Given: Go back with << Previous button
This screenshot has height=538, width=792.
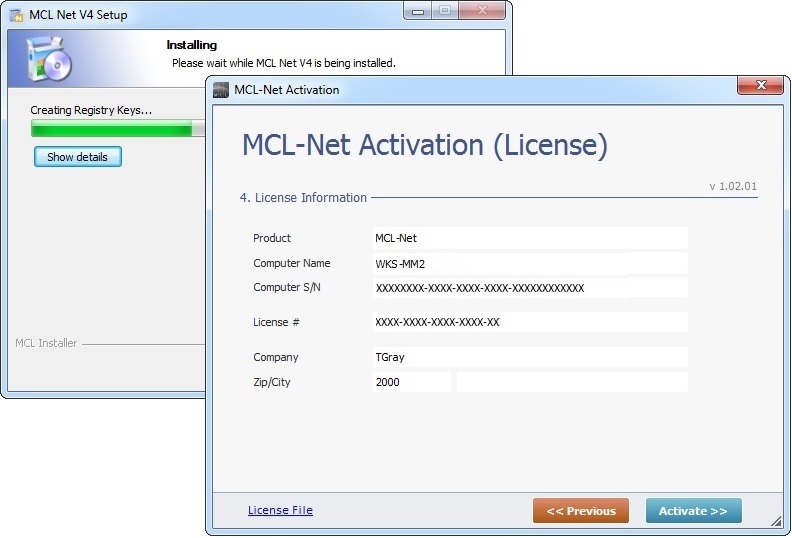Looking at the screenshot, I should [x=581, y=511].
